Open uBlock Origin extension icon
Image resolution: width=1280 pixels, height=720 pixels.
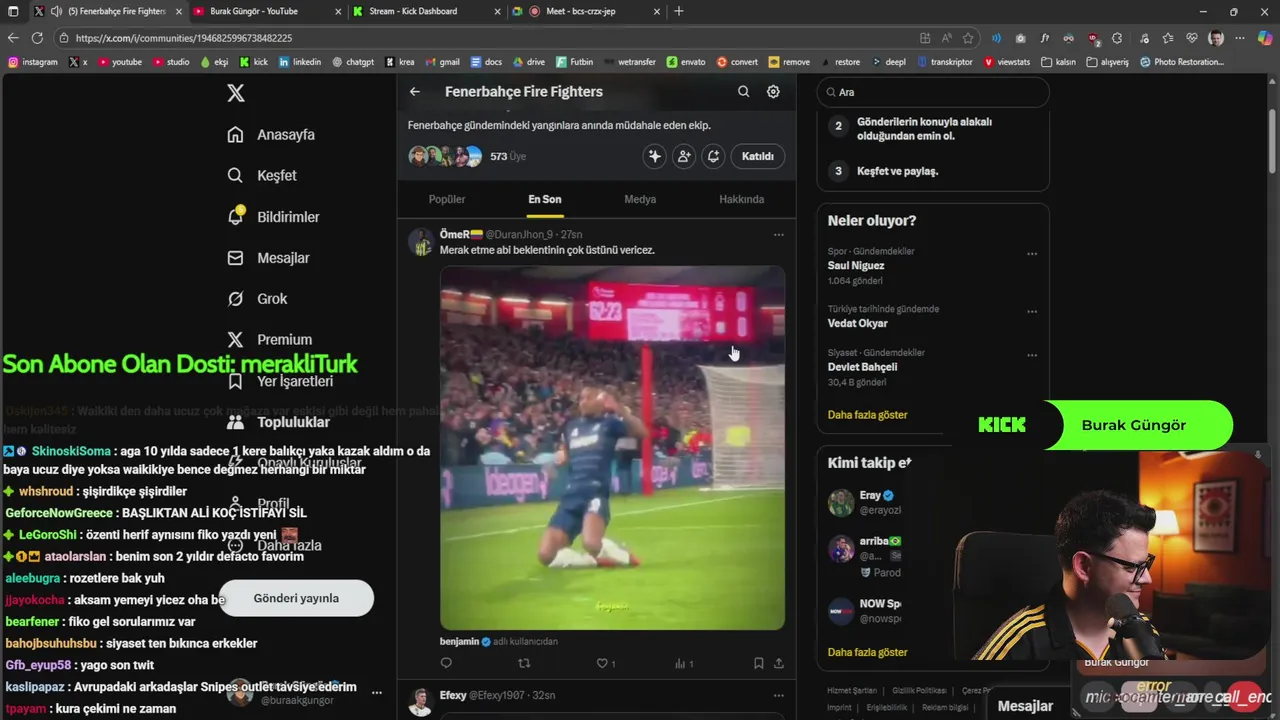1093,38
